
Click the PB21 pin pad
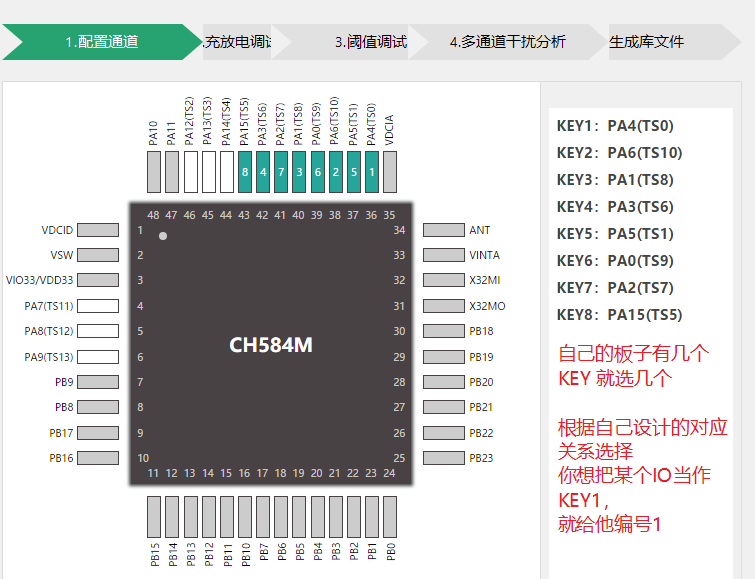tap(444, 407)
